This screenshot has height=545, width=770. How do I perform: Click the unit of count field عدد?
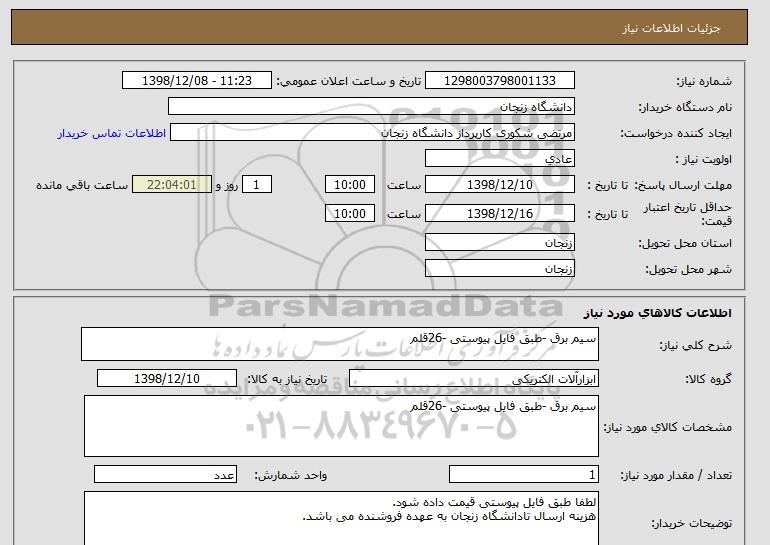click(165, 474)
